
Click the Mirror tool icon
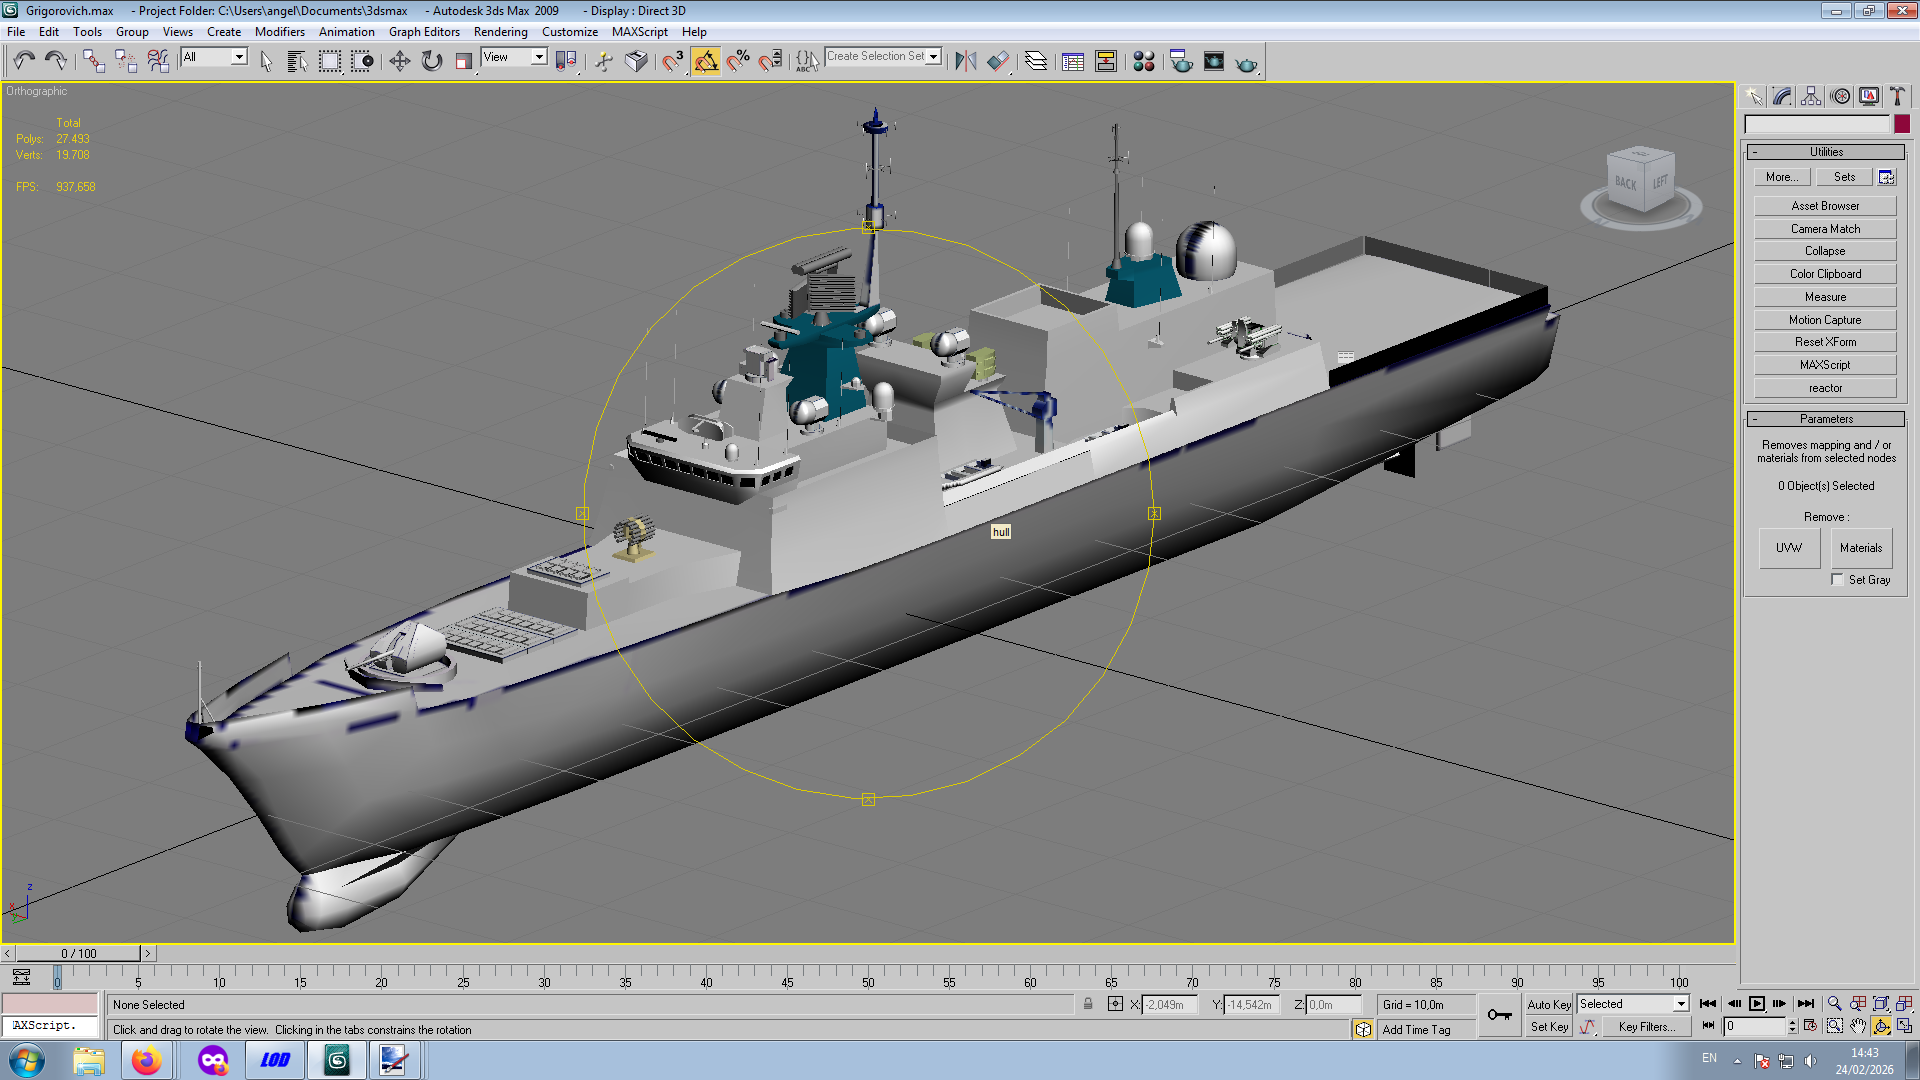pos(965,62)
